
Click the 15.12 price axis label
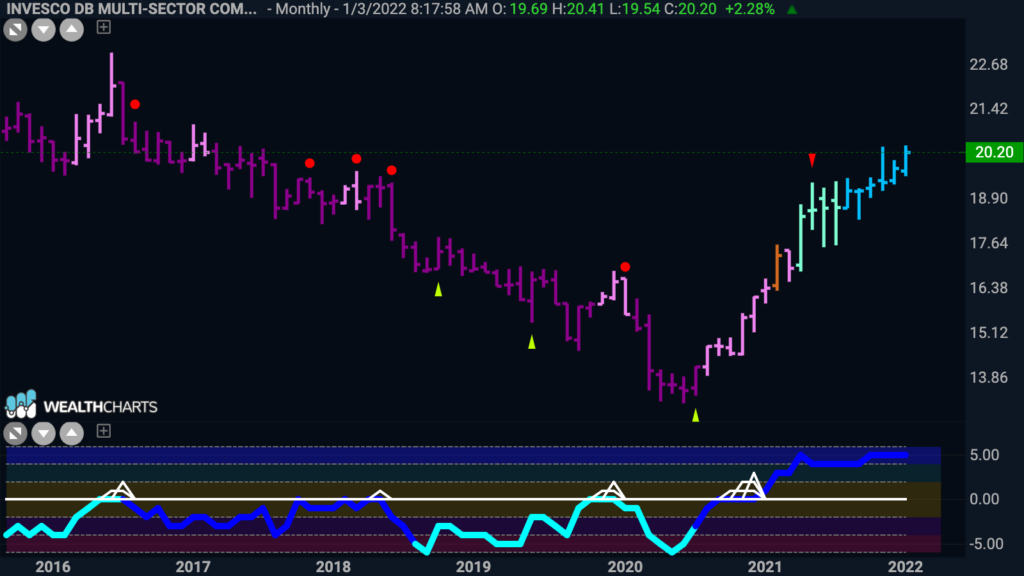[x=989, y=332]
